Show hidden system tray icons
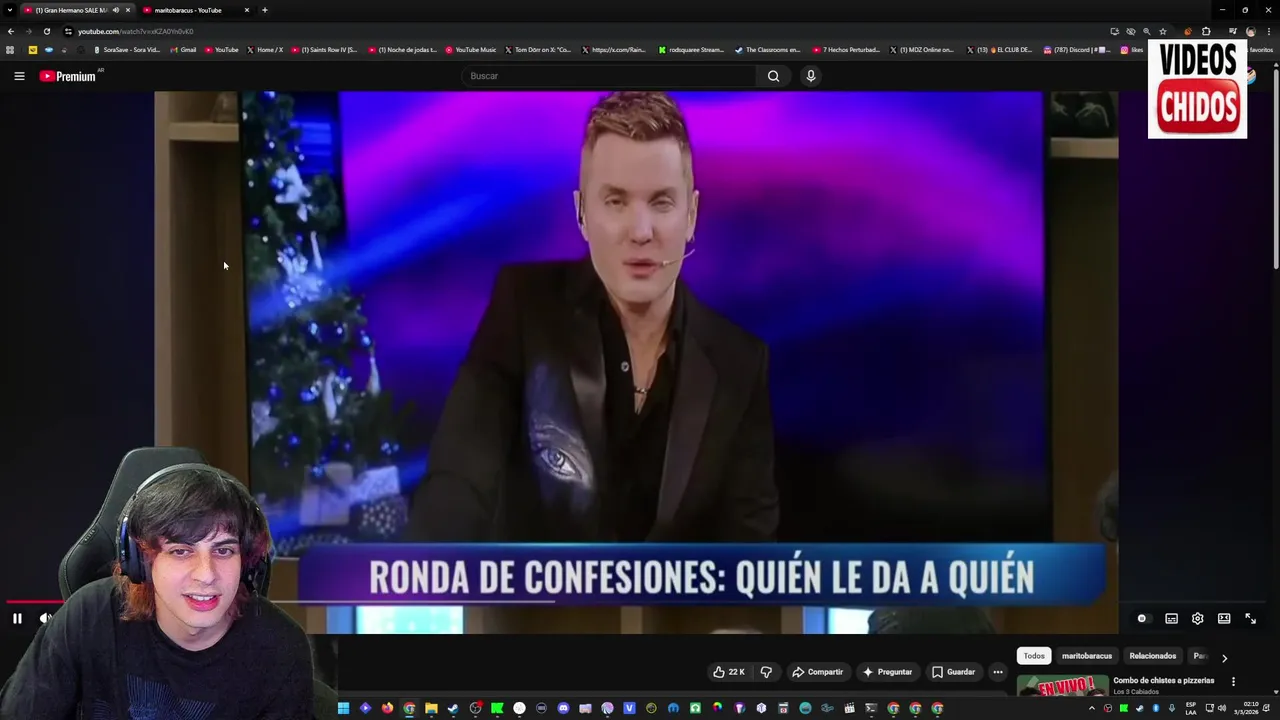The image size is (1280, 720). (1092, 708)
